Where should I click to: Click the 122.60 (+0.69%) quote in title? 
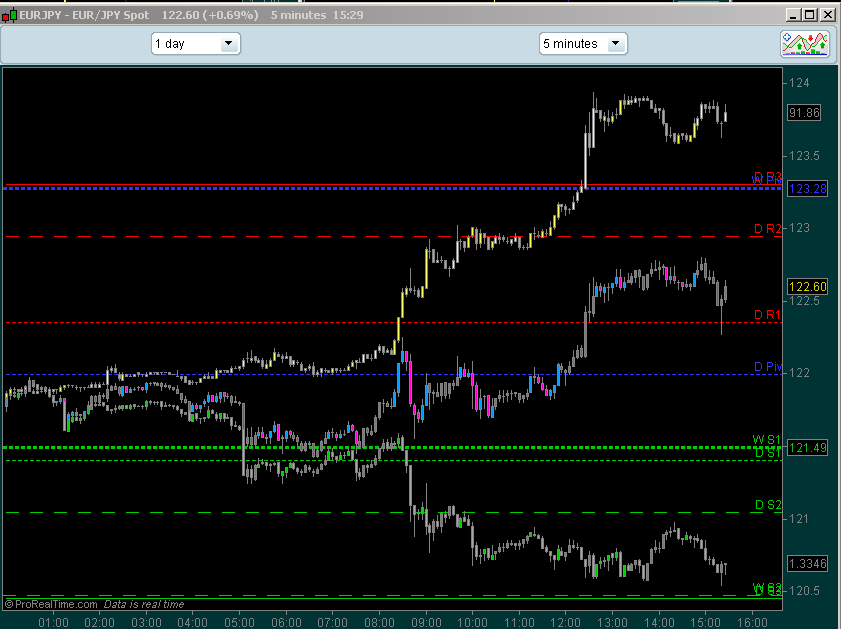coord(210,15)
